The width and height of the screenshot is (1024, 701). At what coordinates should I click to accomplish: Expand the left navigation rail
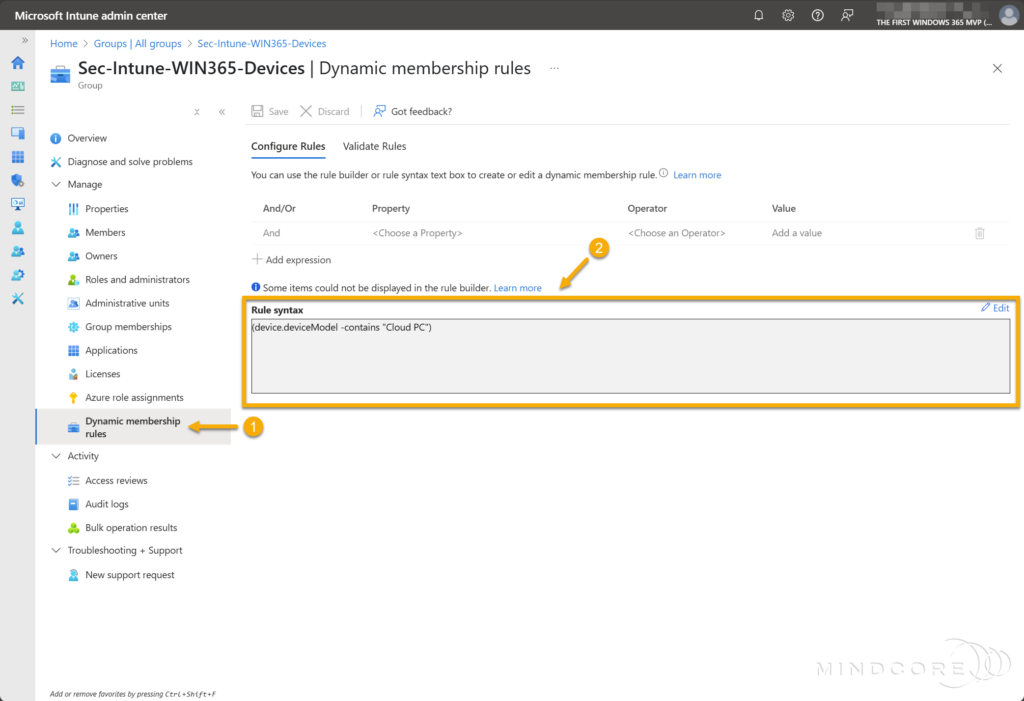click(24, 40)
